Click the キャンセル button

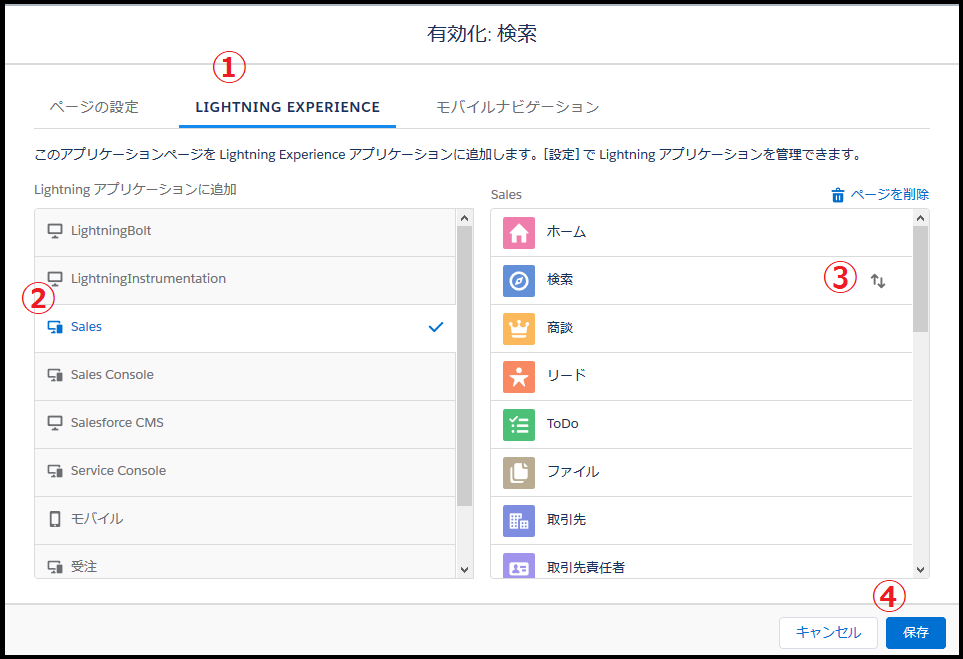coord(828,633)
